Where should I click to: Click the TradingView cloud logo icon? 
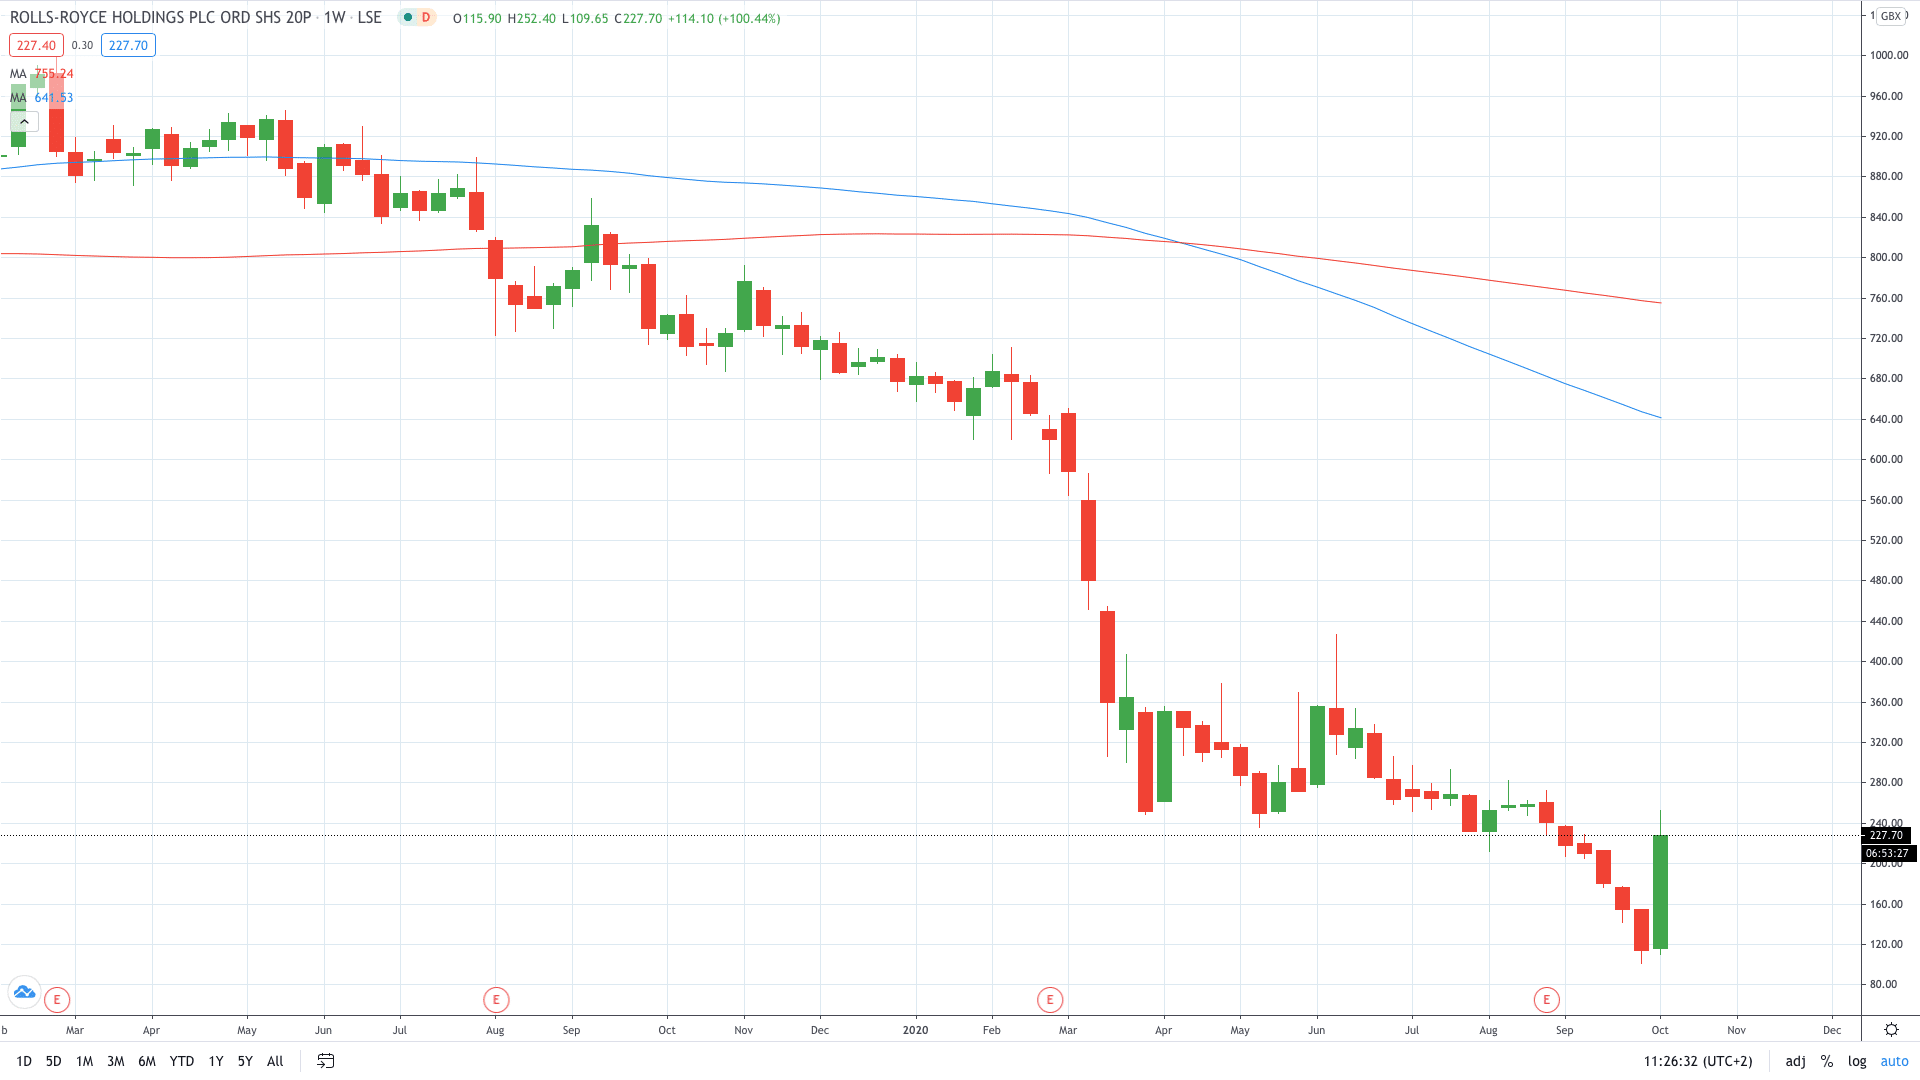(24, 992)
